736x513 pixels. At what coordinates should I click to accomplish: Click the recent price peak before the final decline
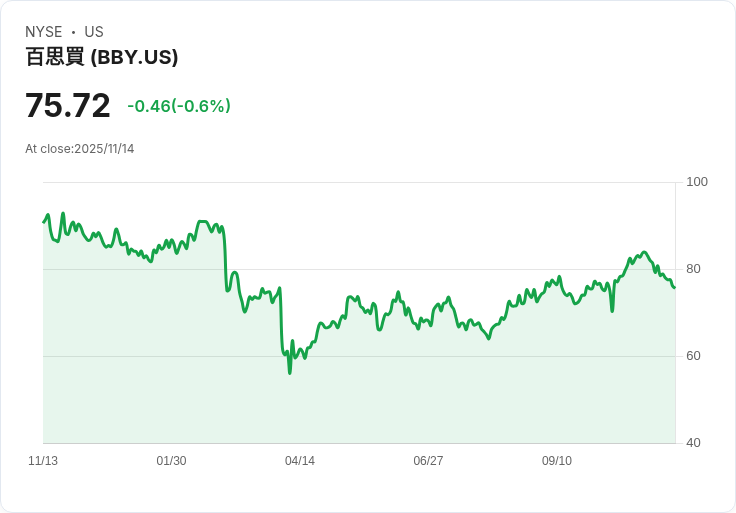(x=644, y=253)
